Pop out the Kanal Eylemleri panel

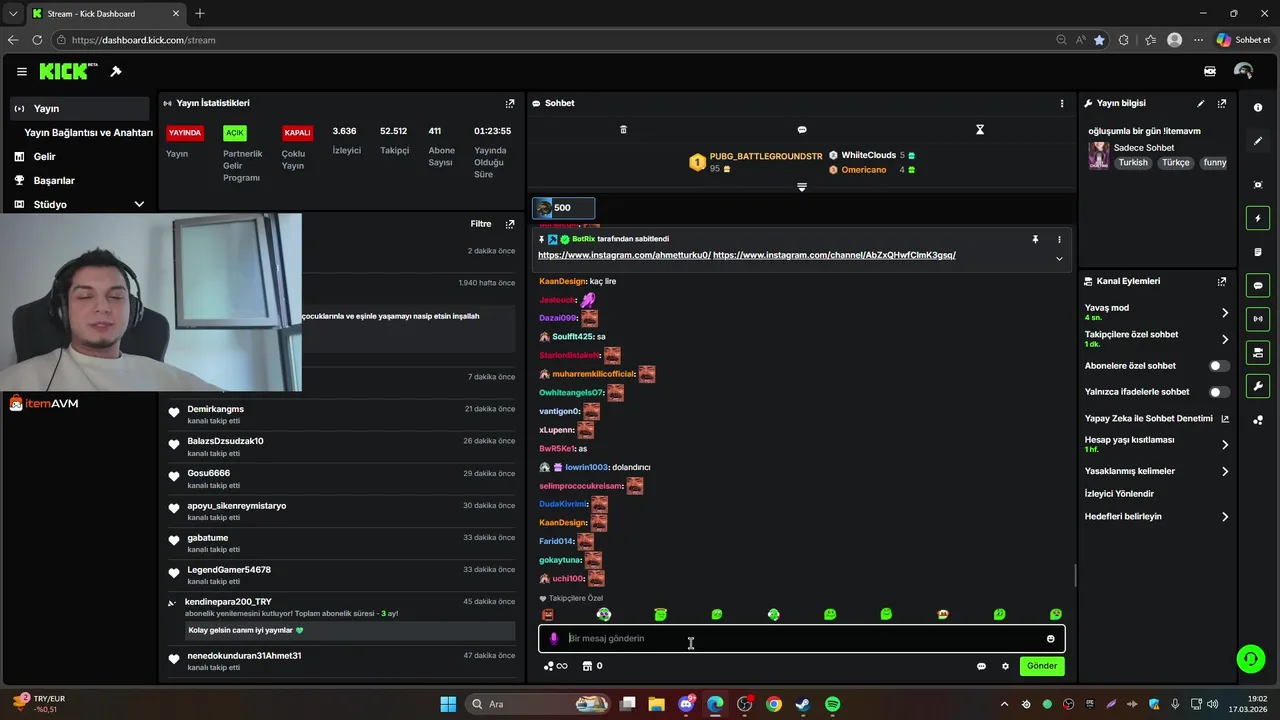click(1222, 282)
